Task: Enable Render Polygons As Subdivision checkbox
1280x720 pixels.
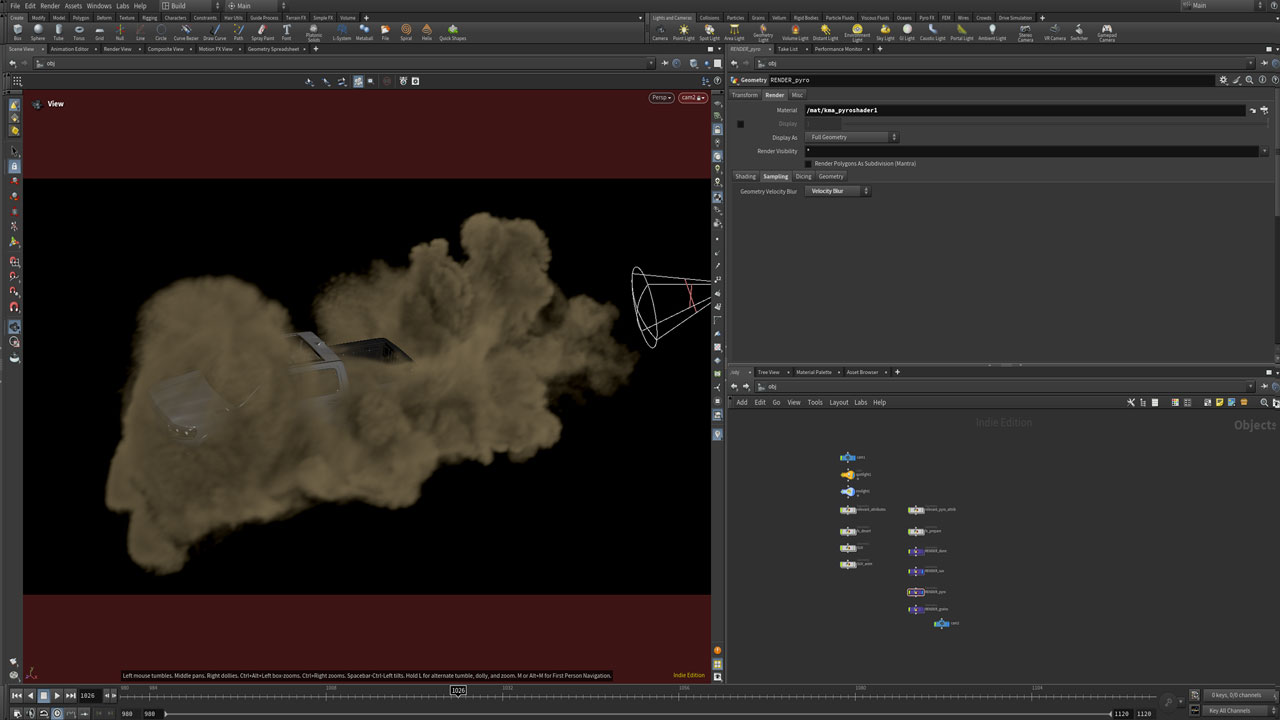Action: point(809,164)
